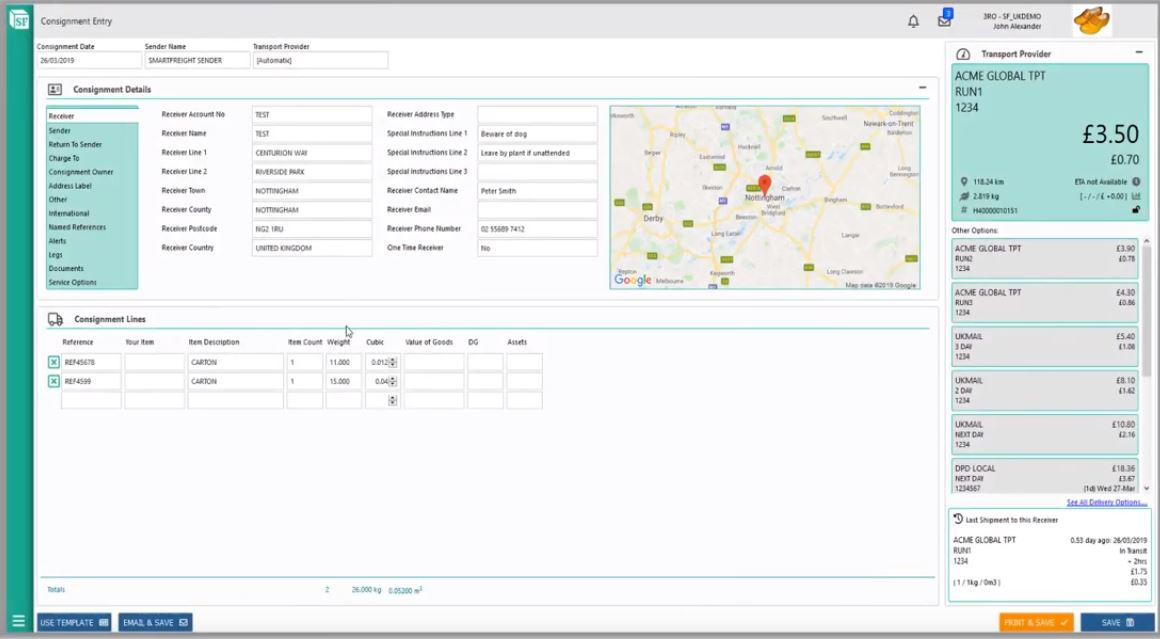Screen dimensions: 1160x639
Task: Click the Consignment Date field
Action: tap(89, 61)
